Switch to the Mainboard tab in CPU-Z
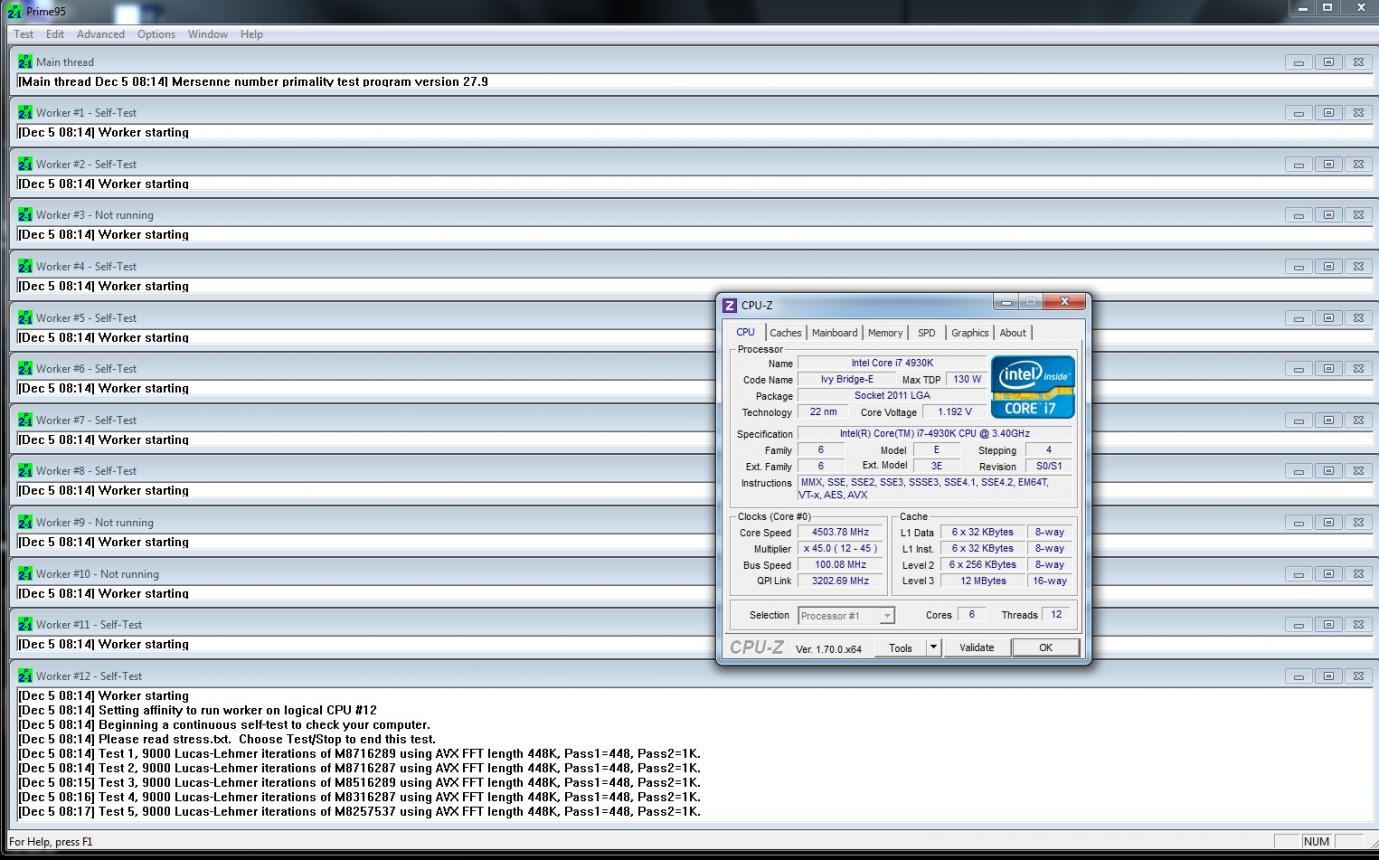Screen dimensions: 1379x860 pos(835,333)
